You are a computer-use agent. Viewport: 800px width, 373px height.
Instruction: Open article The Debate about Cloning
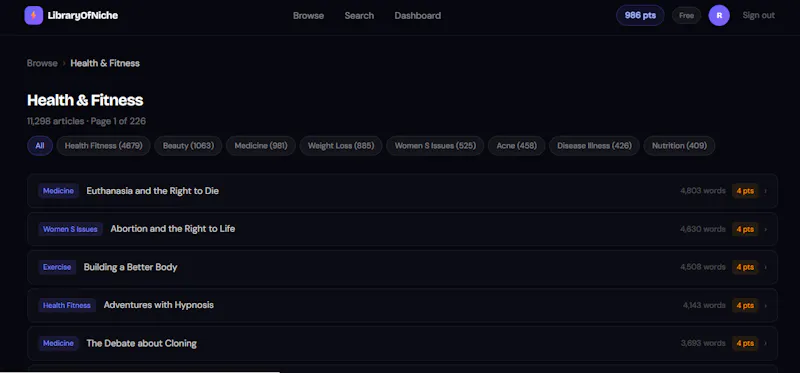pos(402,343)
